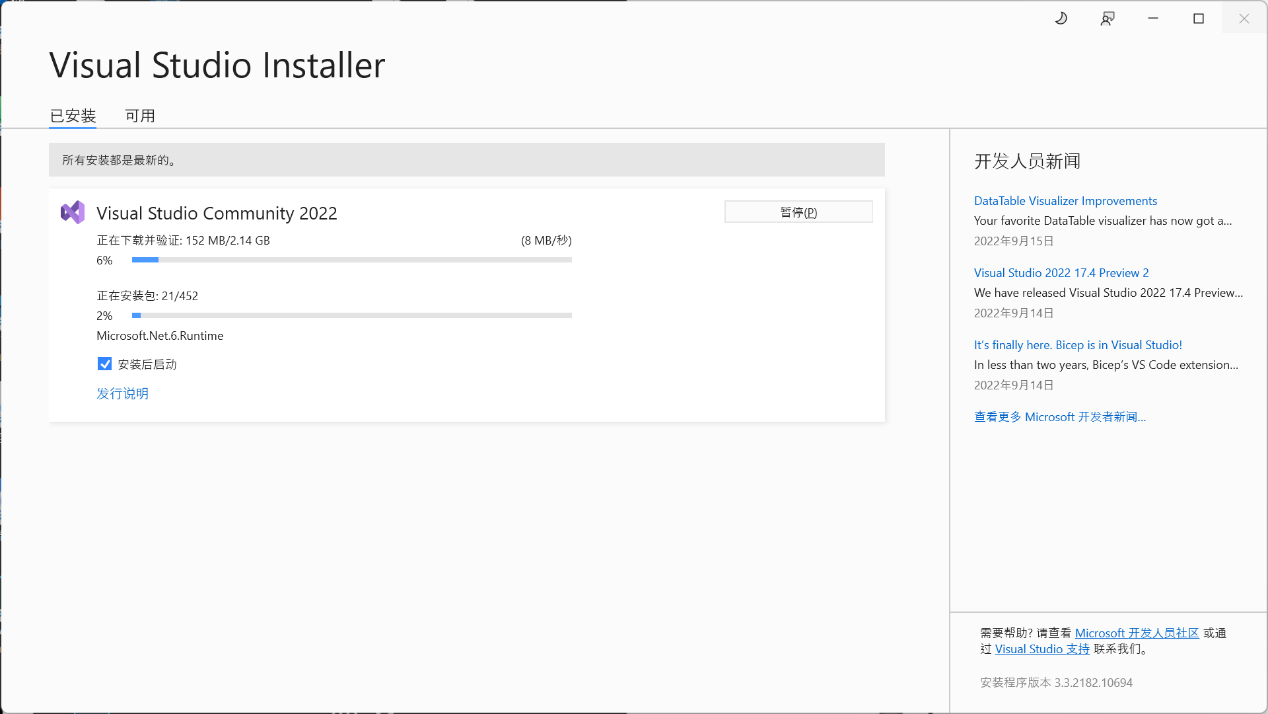Read the Bicep is in Visual Studio article
Image resolution: width=1268 pixels, height=714 pixels.
pyautogui.click(x=1078, y=345)
